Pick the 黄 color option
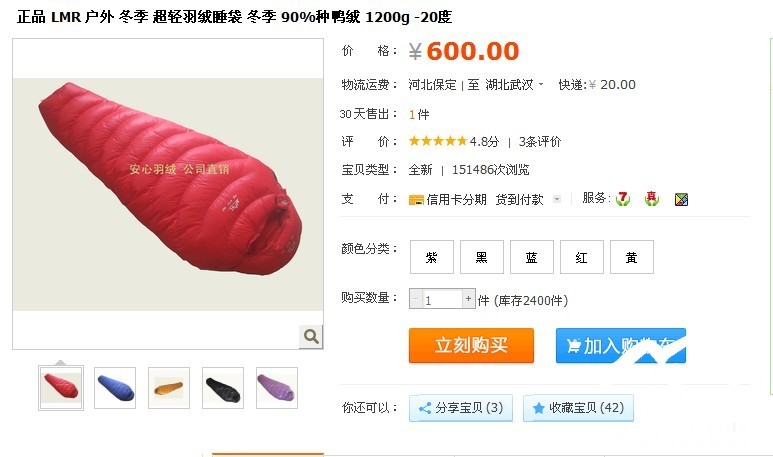 pyautogui.click(x=632, y=257)
